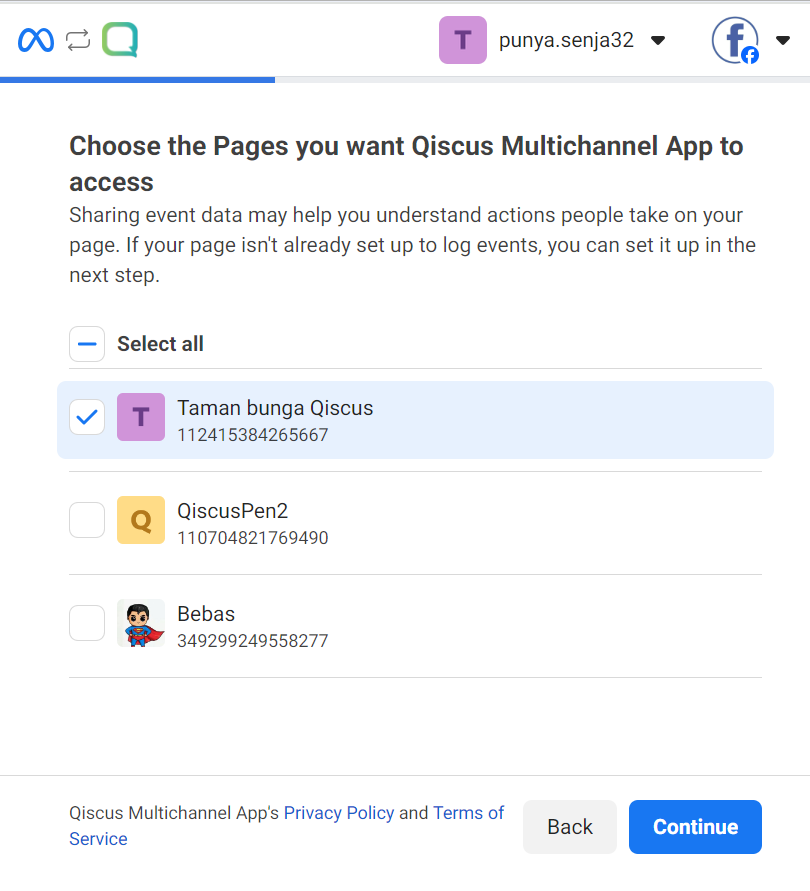Open the Privacy Policy link
The height and width of the screenshot is (891, 810).
click(x=339, y=813)
